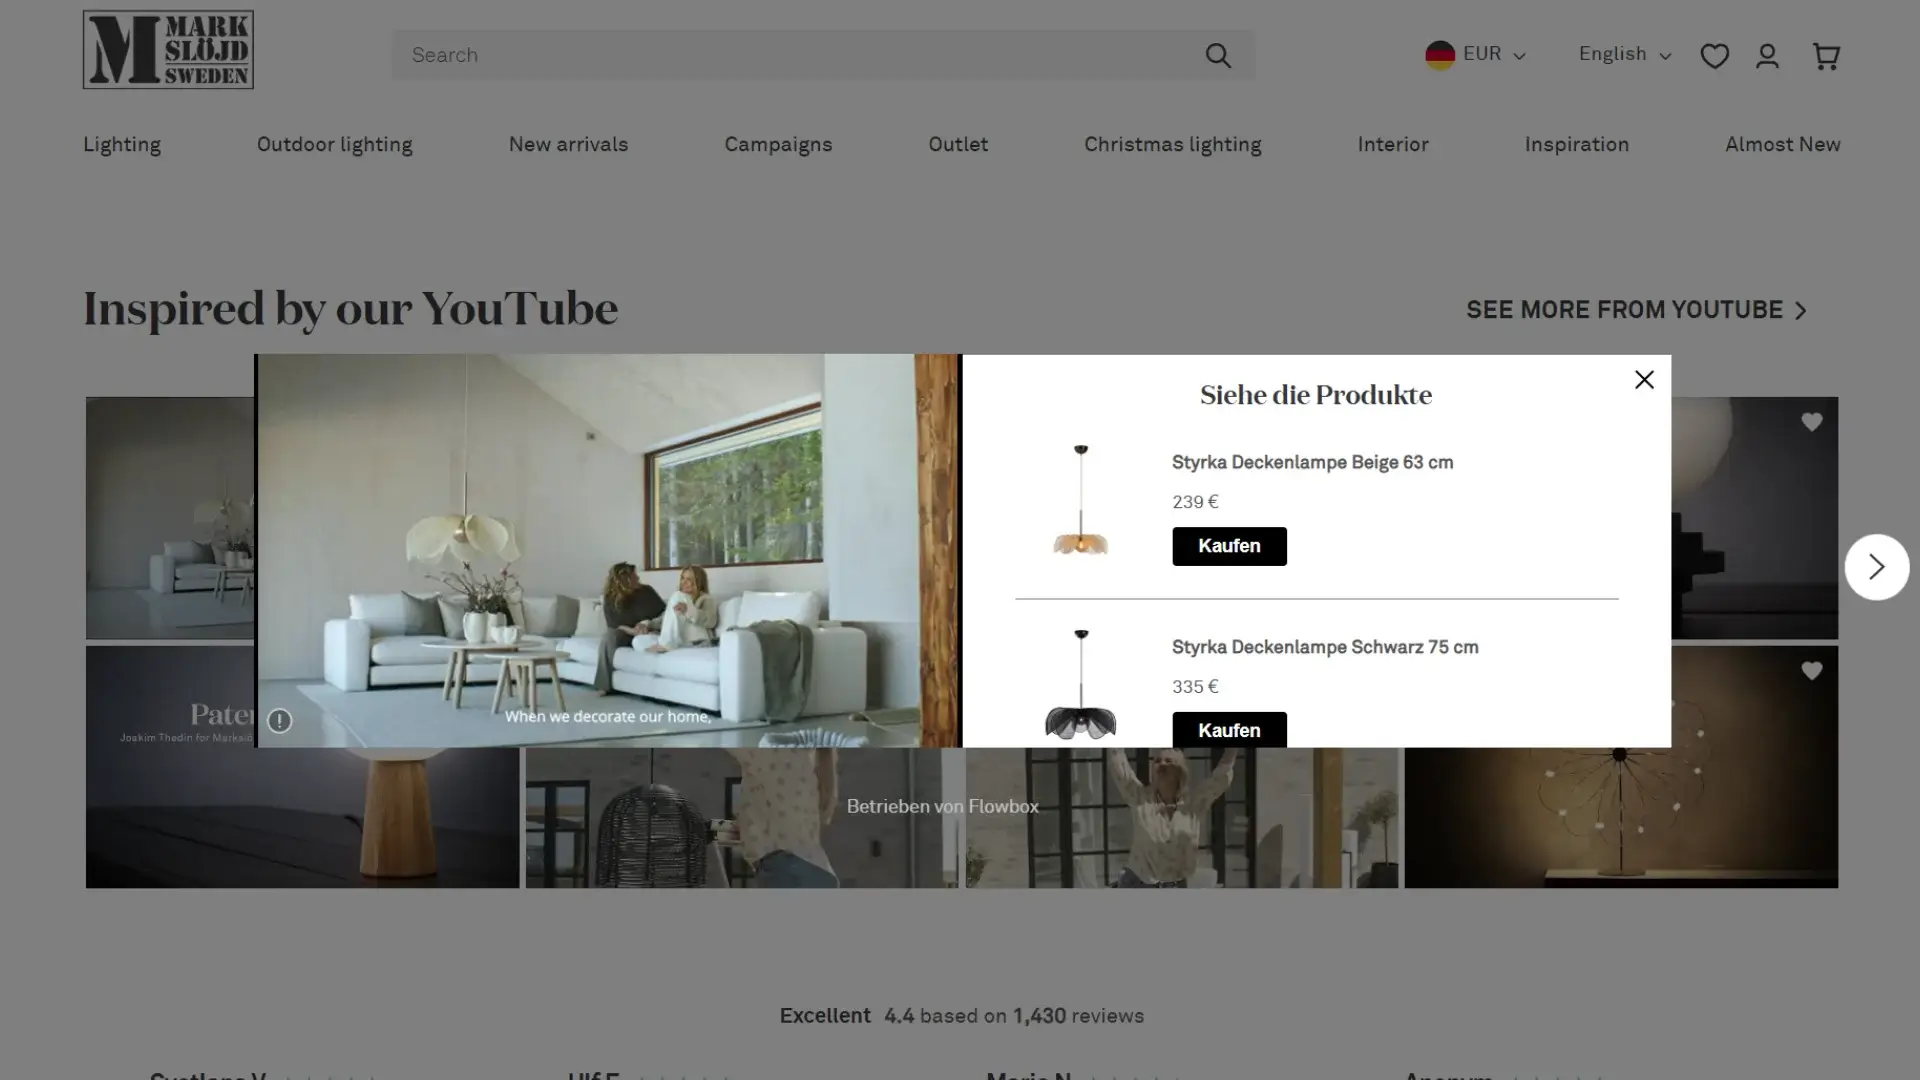Open the user account icon
1920x1080 pixels.
1767,56
